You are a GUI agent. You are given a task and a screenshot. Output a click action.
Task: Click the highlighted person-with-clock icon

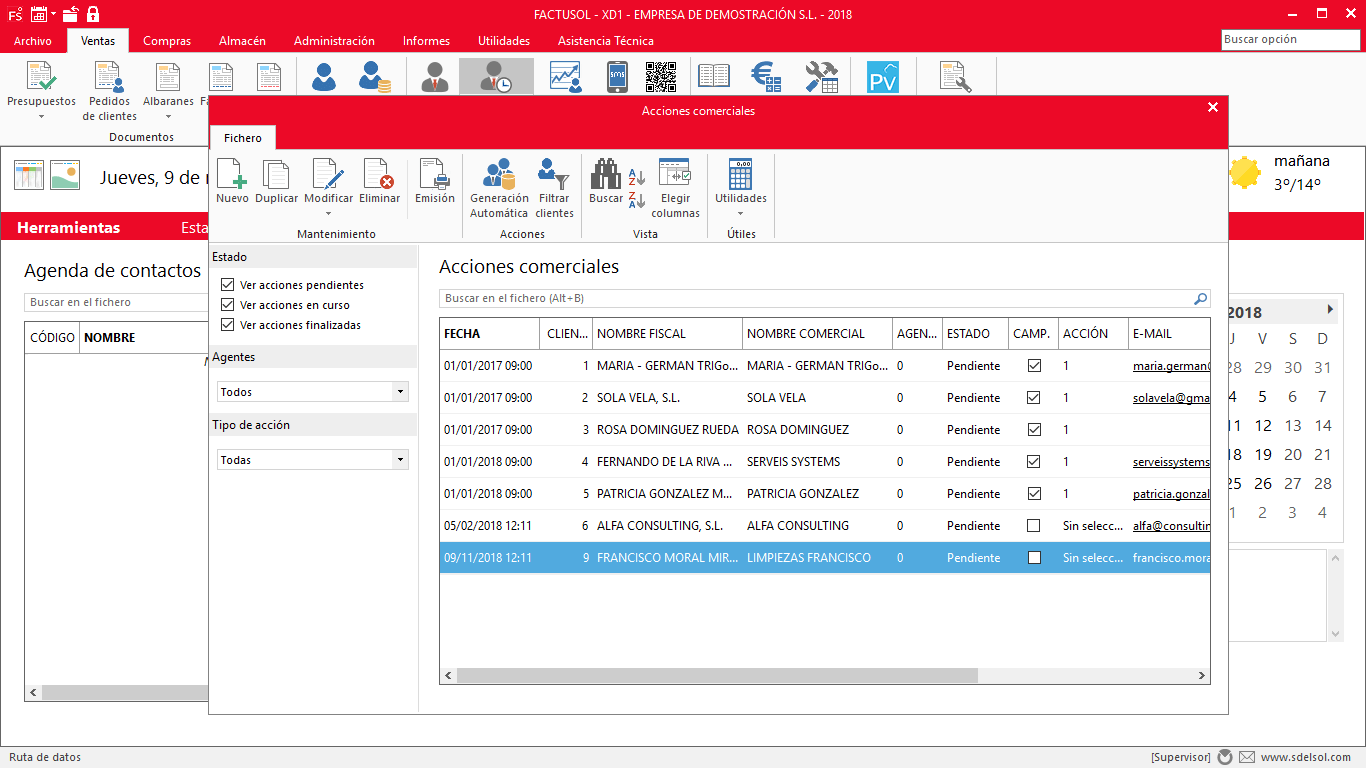coord(496,77)
